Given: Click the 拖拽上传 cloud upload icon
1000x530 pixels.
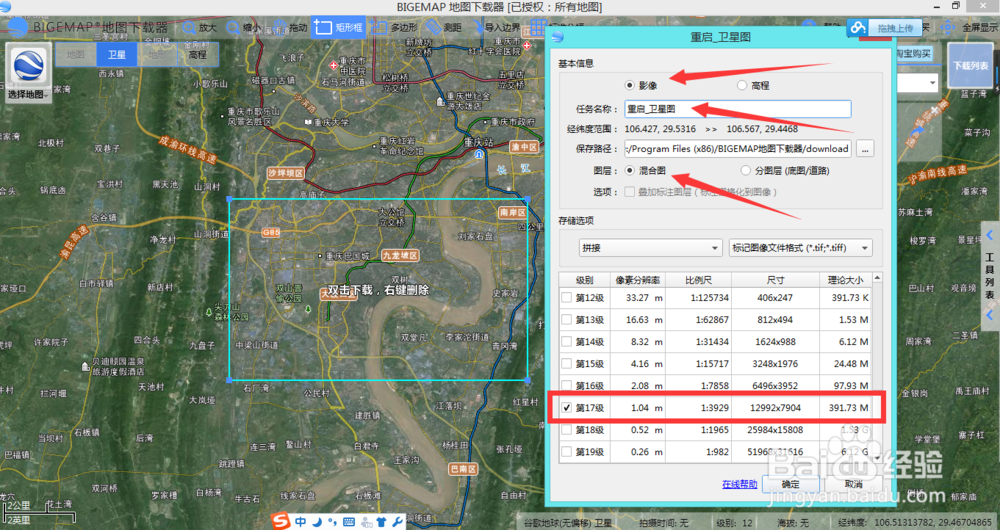Looking at the screenshot, I should point(858,27).
